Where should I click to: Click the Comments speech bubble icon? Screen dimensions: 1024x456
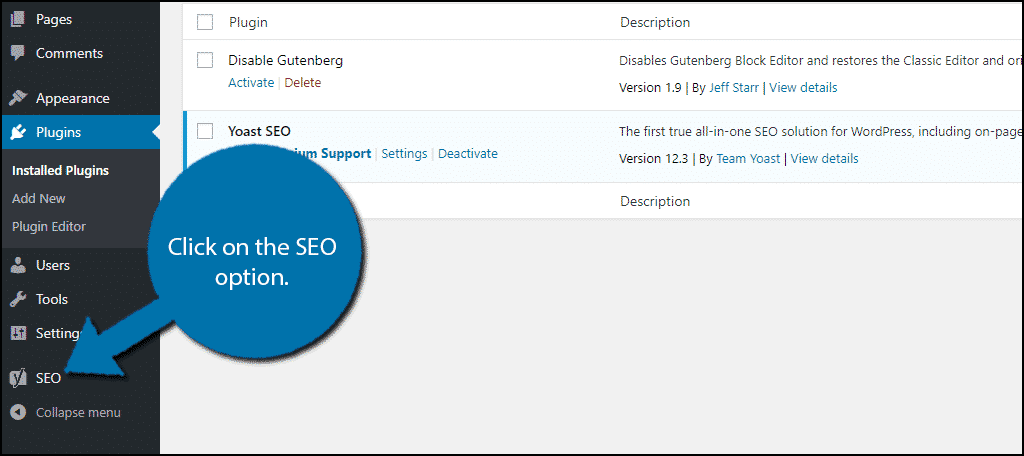click(18, 54)
